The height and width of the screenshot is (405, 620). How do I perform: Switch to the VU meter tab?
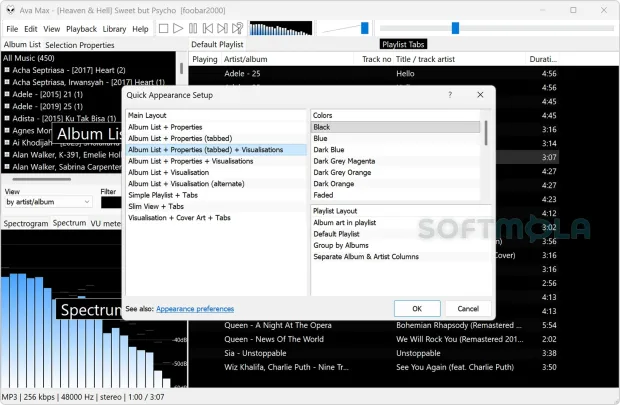[106, 223]
